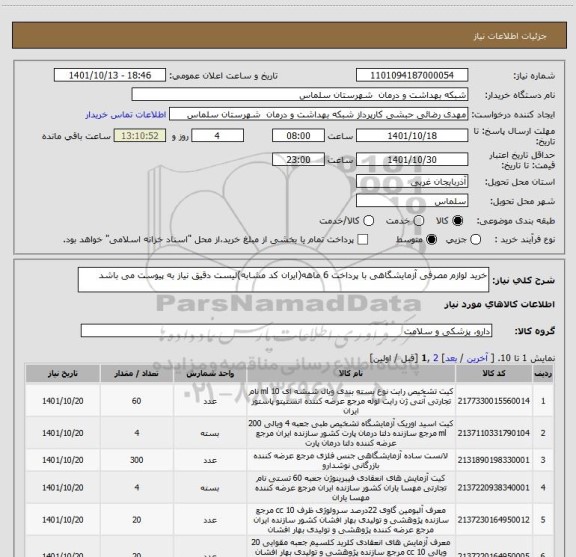Click the سلماس delivery city field
Screen dimensions: 576x557
(412, 201)
